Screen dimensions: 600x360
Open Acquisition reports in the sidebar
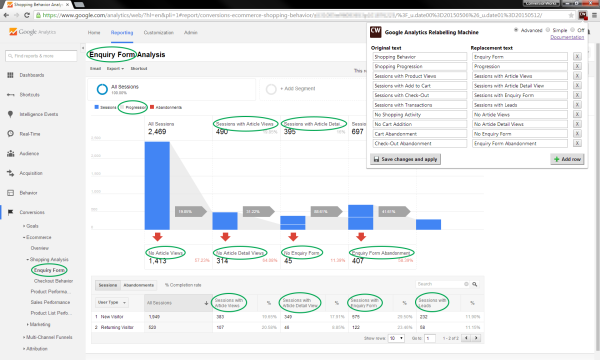tap(31, 173)
